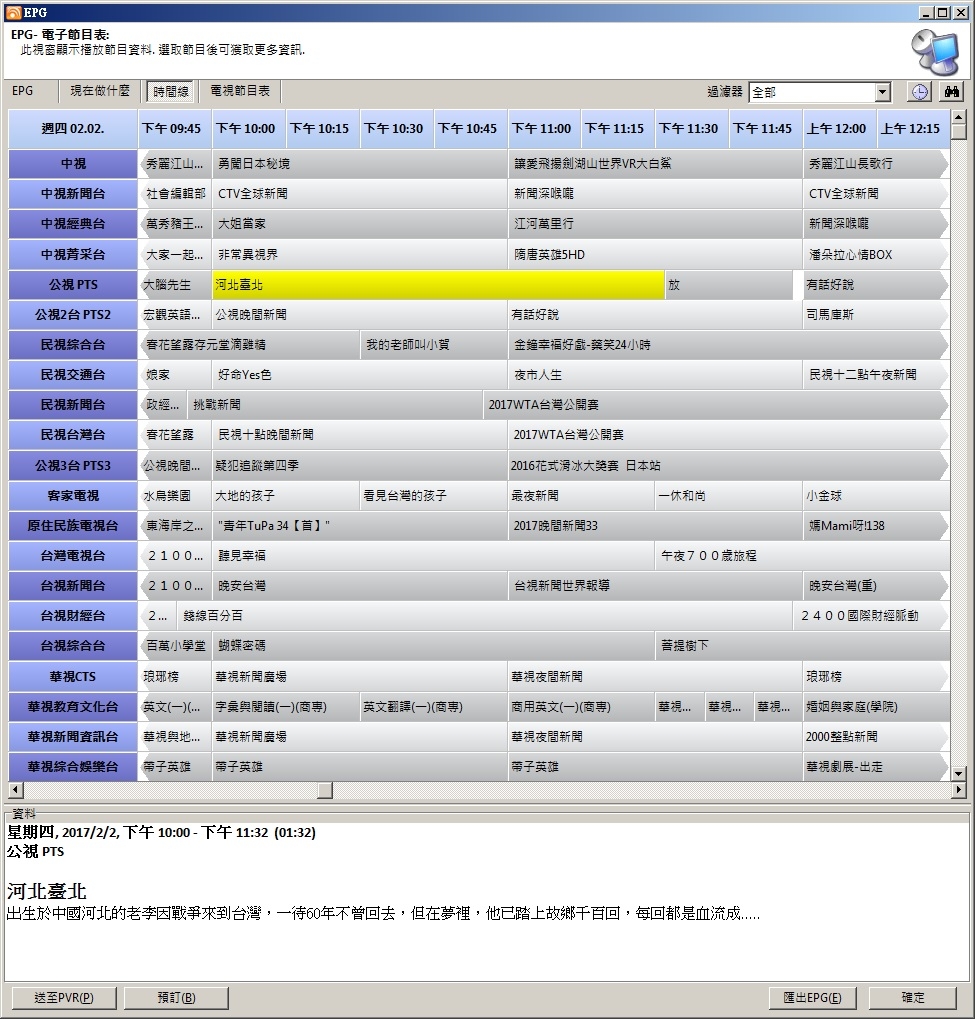This screenshot has width=975, height=1019.
Task: Select the 週四 02.02. date header
Action: point(73,129)
